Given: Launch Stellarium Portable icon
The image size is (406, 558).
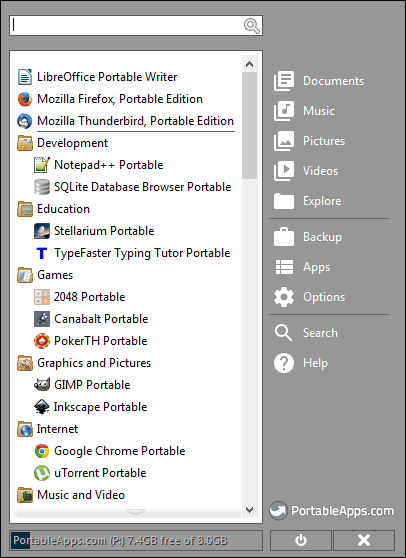Looking at the screenshot, I should point(42,231).
